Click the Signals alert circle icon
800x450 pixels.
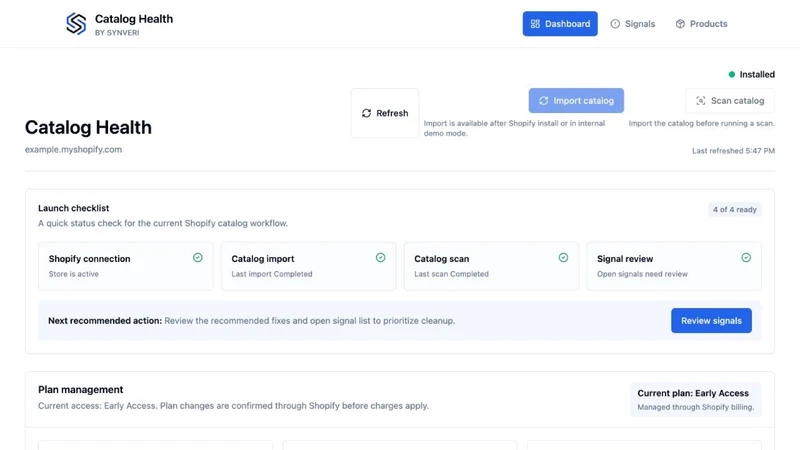(x=615, y=24)
